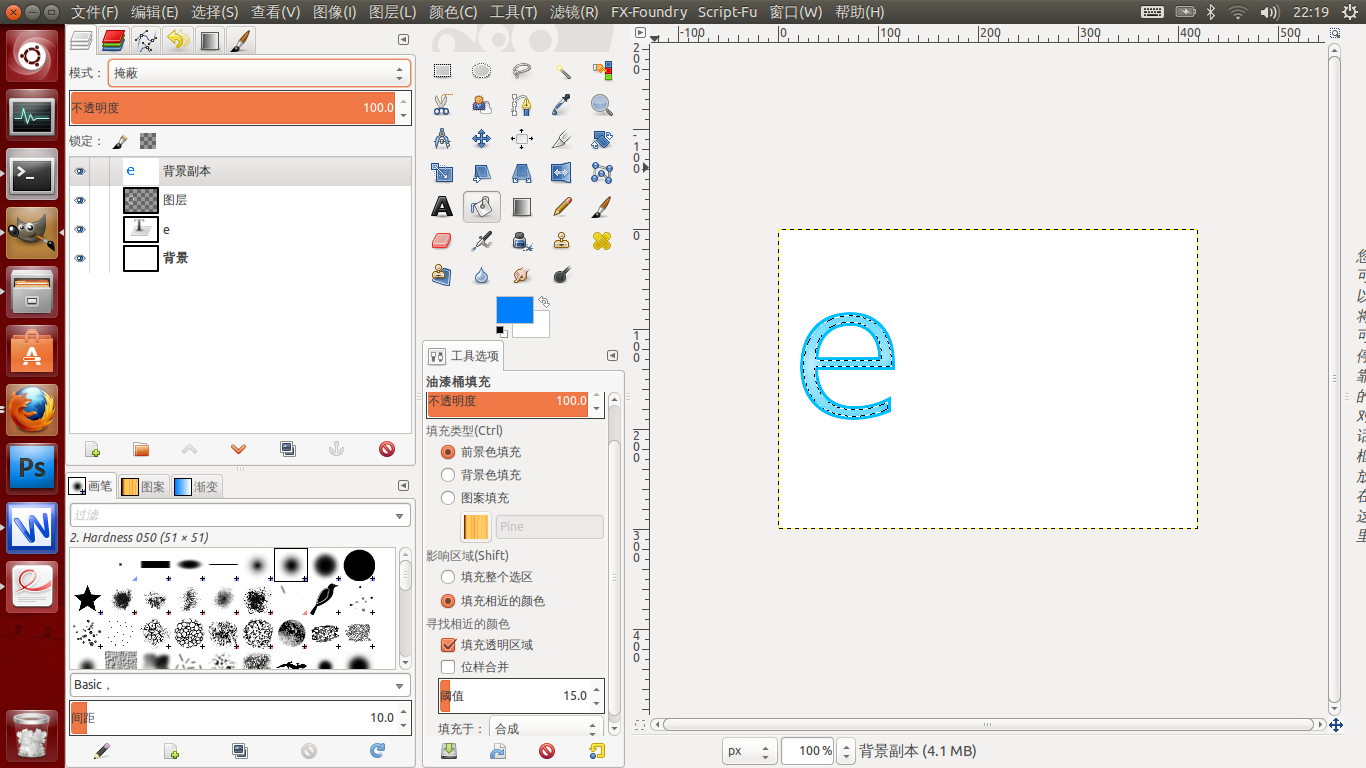Click the Pine pattern preview thumbnail
This screenshot has width=1366, height=768.
point(476,527)
